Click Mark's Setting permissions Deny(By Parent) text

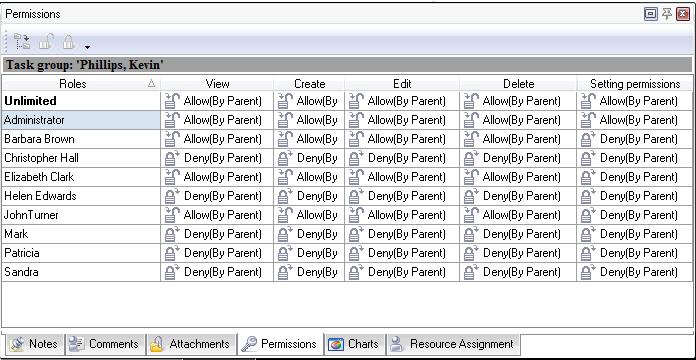pos(639,234)
